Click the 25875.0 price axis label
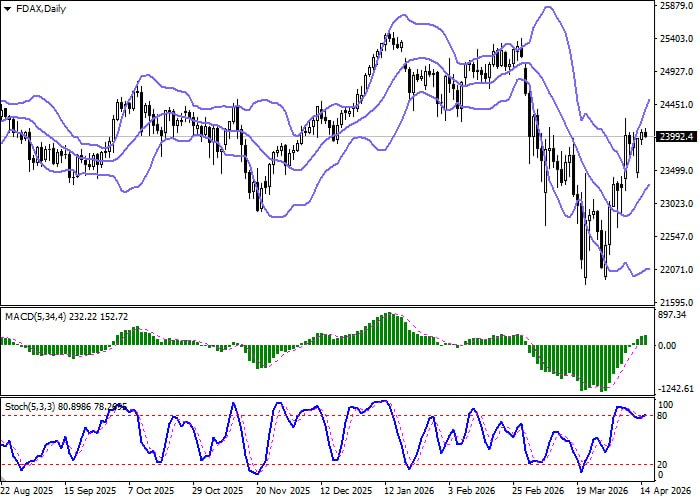Image resolution: width=700 pixels, height=500 pixels. [676, 6]
